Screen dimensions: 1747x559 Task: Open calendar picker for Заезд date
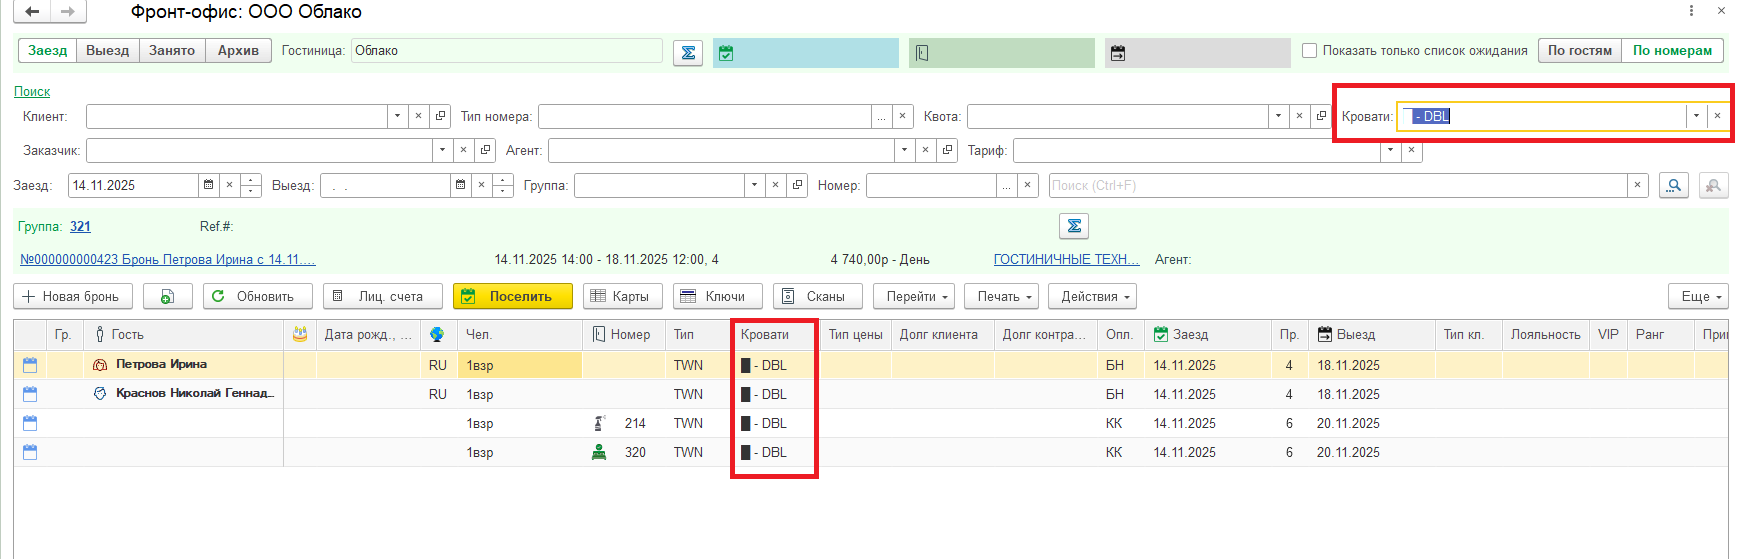208,185
